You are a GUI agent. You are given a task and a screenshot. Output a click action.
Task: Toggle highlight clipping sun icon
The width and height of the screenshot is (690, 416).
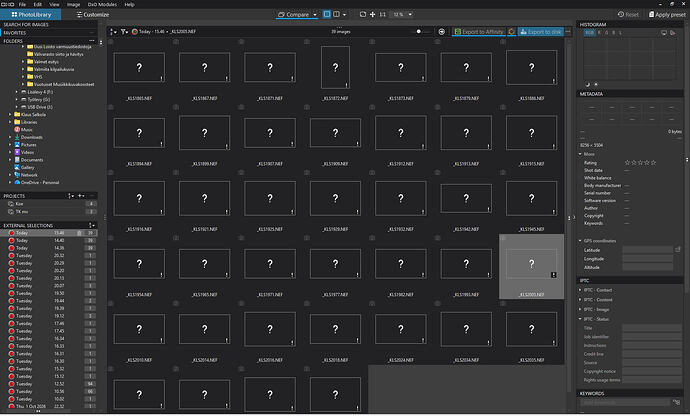click(x=596, y=84)
